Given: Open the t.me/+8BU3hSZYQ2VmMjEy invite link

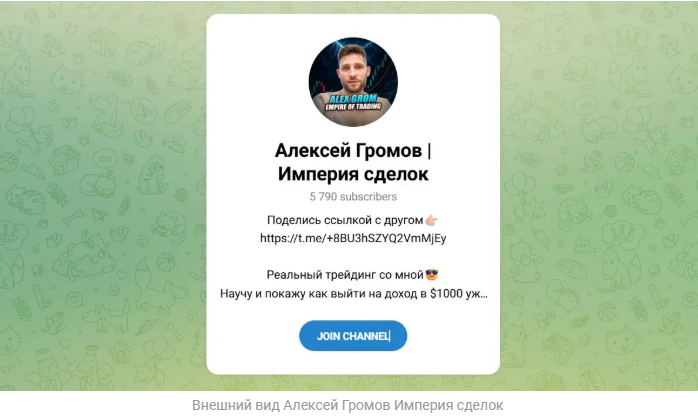Looking at the screenshot, I should point(353,238).
